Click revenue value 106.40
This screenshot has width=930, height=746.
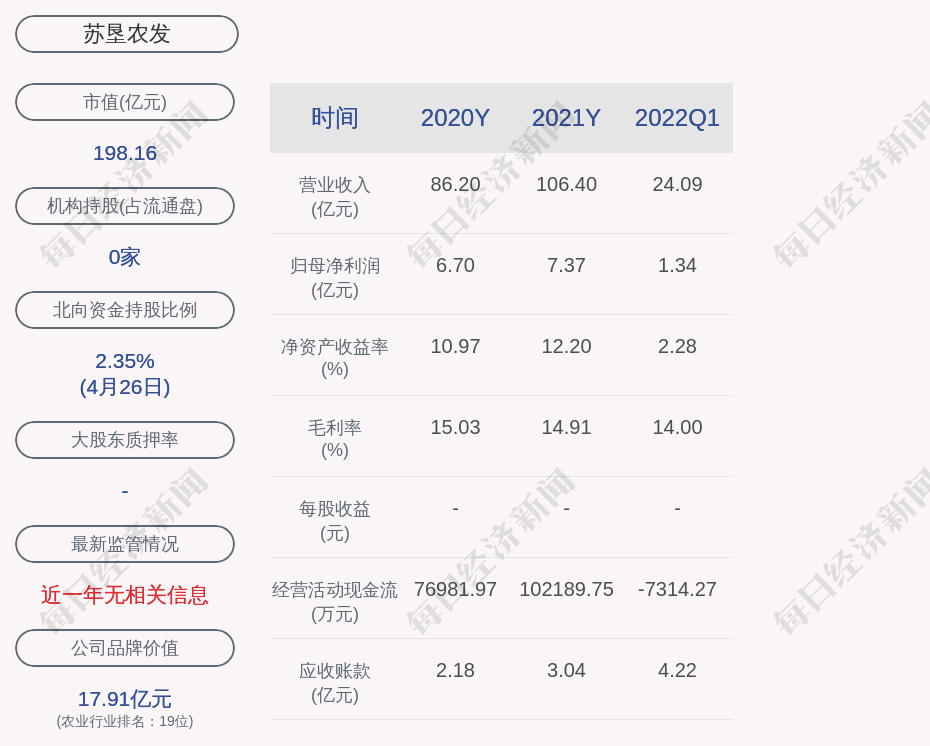click(x=566, y=184)
